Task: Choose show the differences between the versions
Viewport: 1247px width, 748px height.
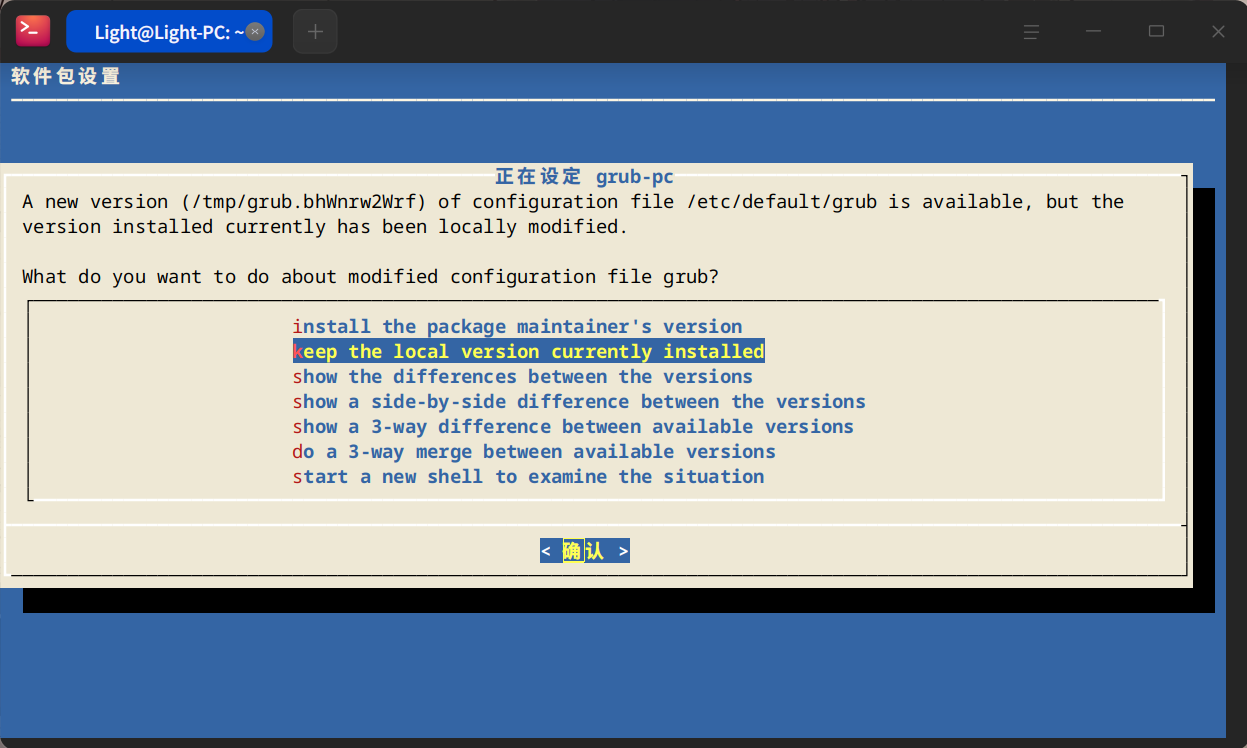Action: click(523, 376)
